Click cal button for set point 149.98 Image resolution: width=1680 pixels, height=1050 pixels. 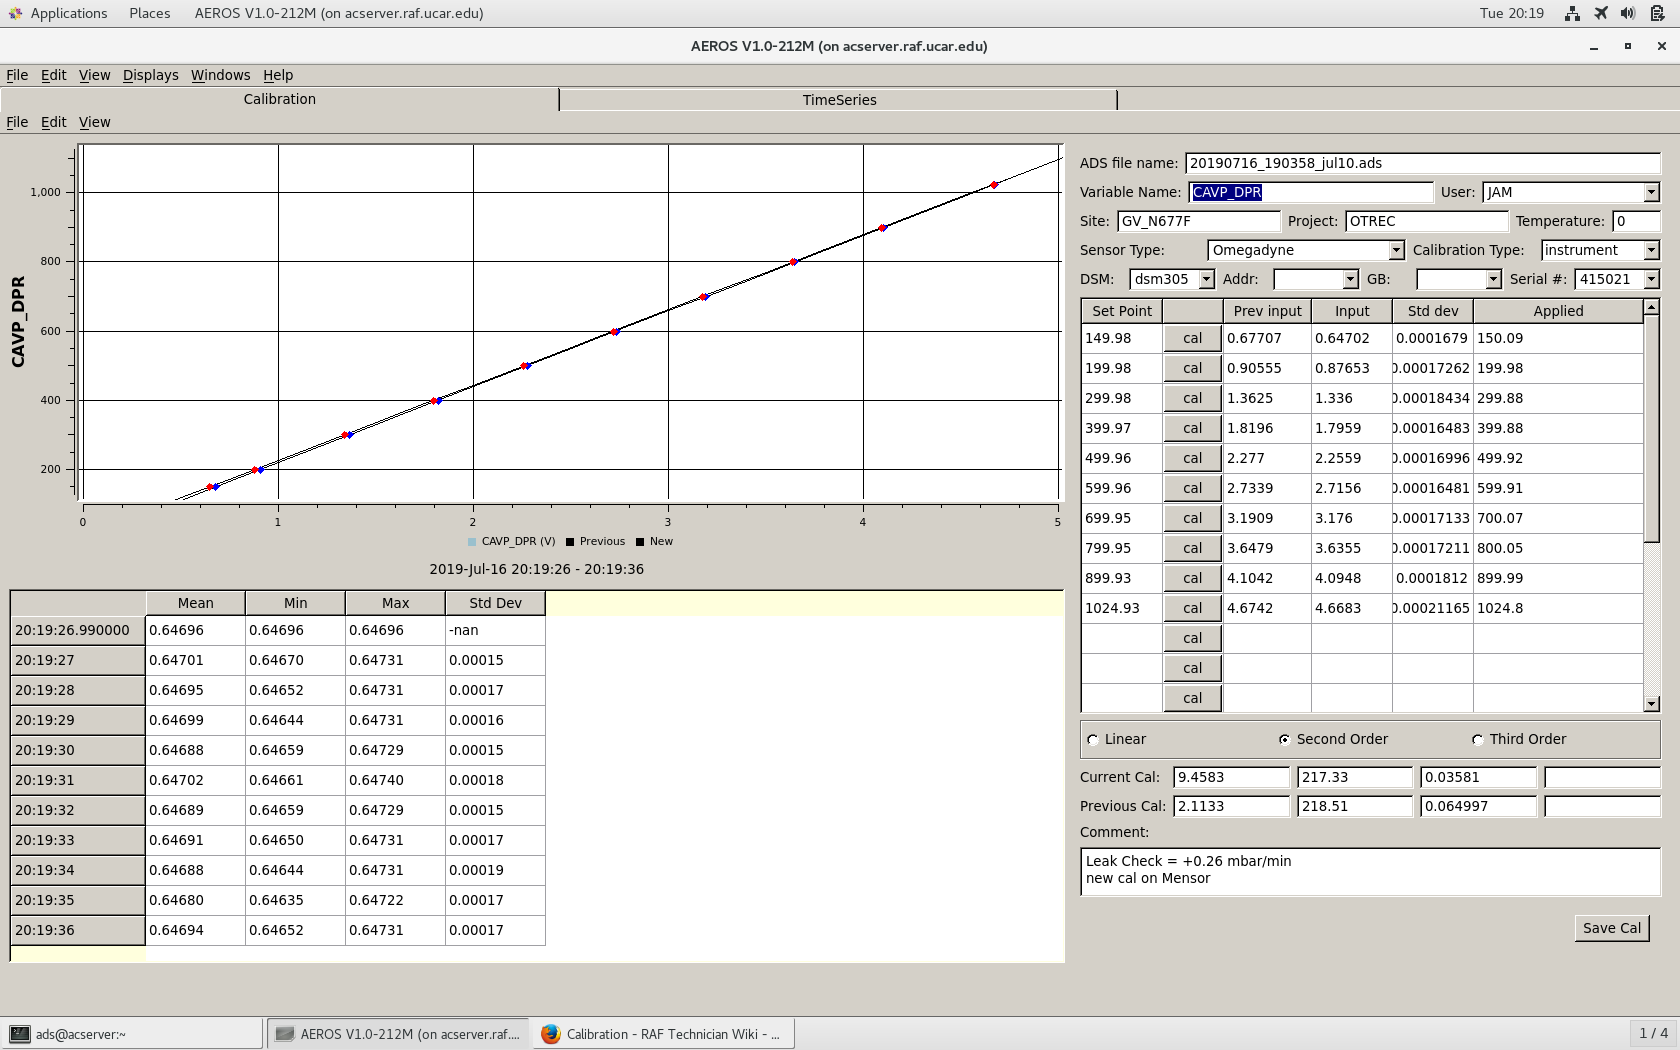point(1192,338)
